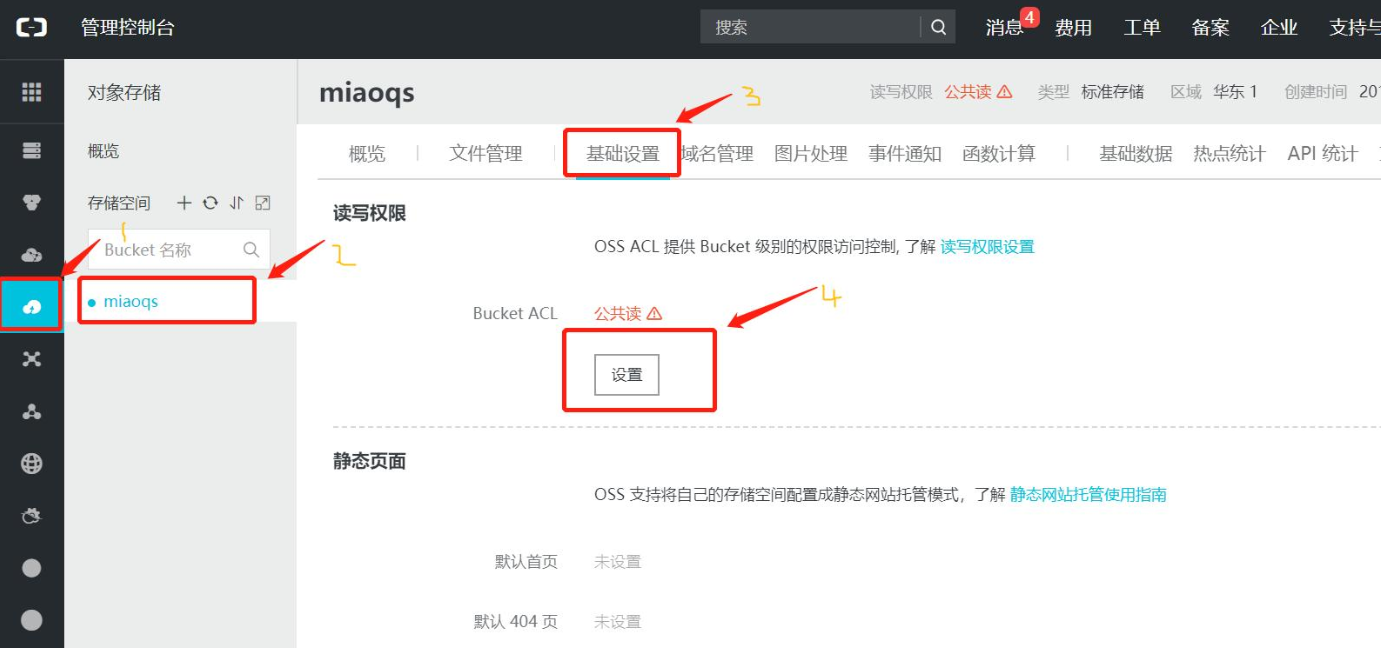Screen dimensions: 1381x648
Task: Open the 消息 messages menu
Action: [1004, 28]
